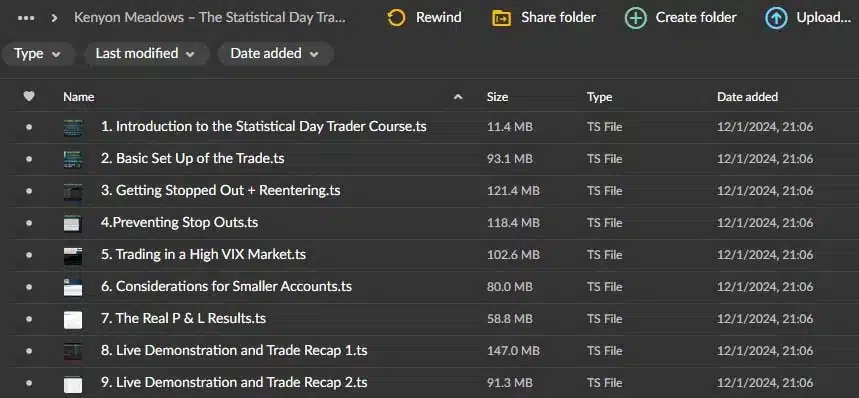
Task: Open the Last modified filter dropdown
Action: pyautogui.click(x=146, y=54)
